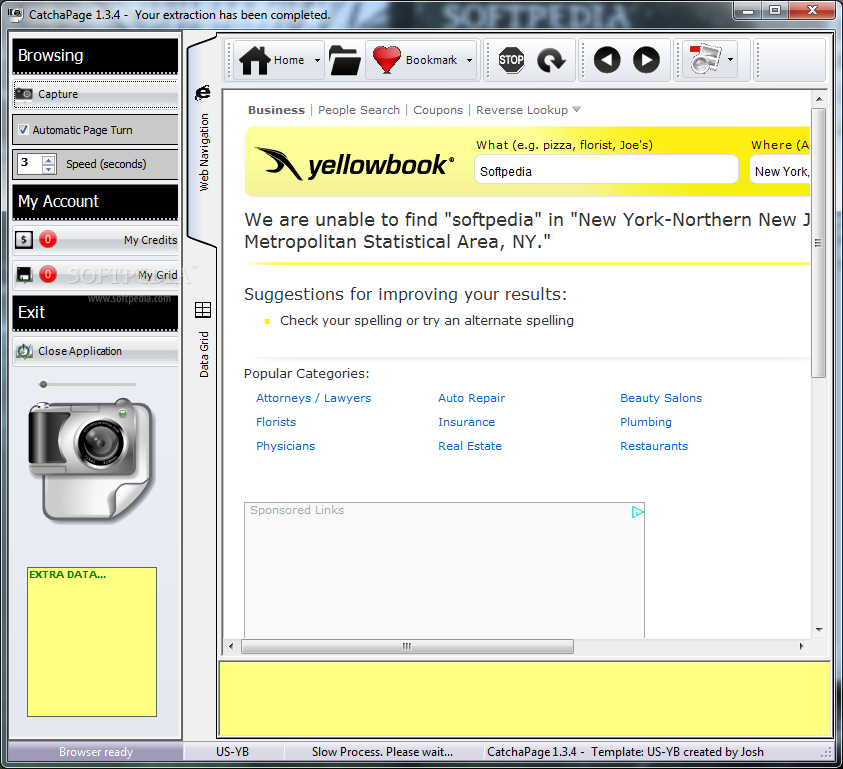
Task: Click the red heart Bookmark icon
Action: point(387,60)
